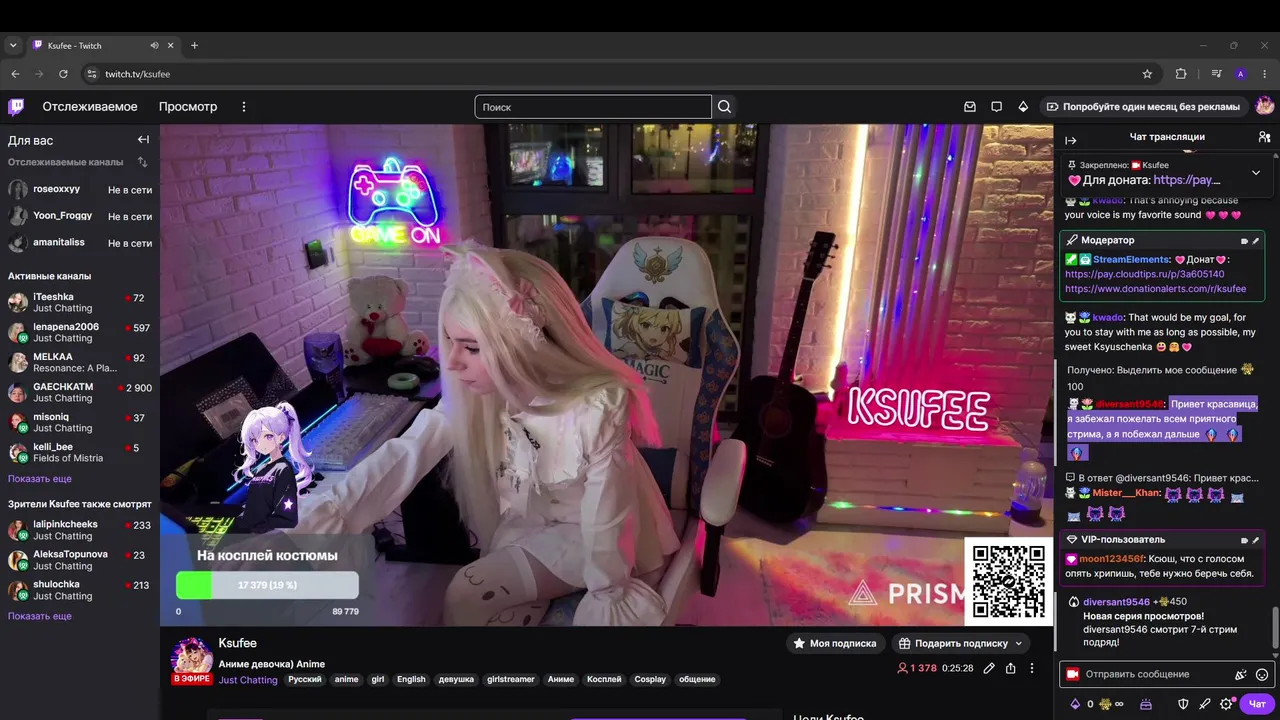Click the browser address bar URL
This screenshot has width=1280, height=720.
point(138,74)
